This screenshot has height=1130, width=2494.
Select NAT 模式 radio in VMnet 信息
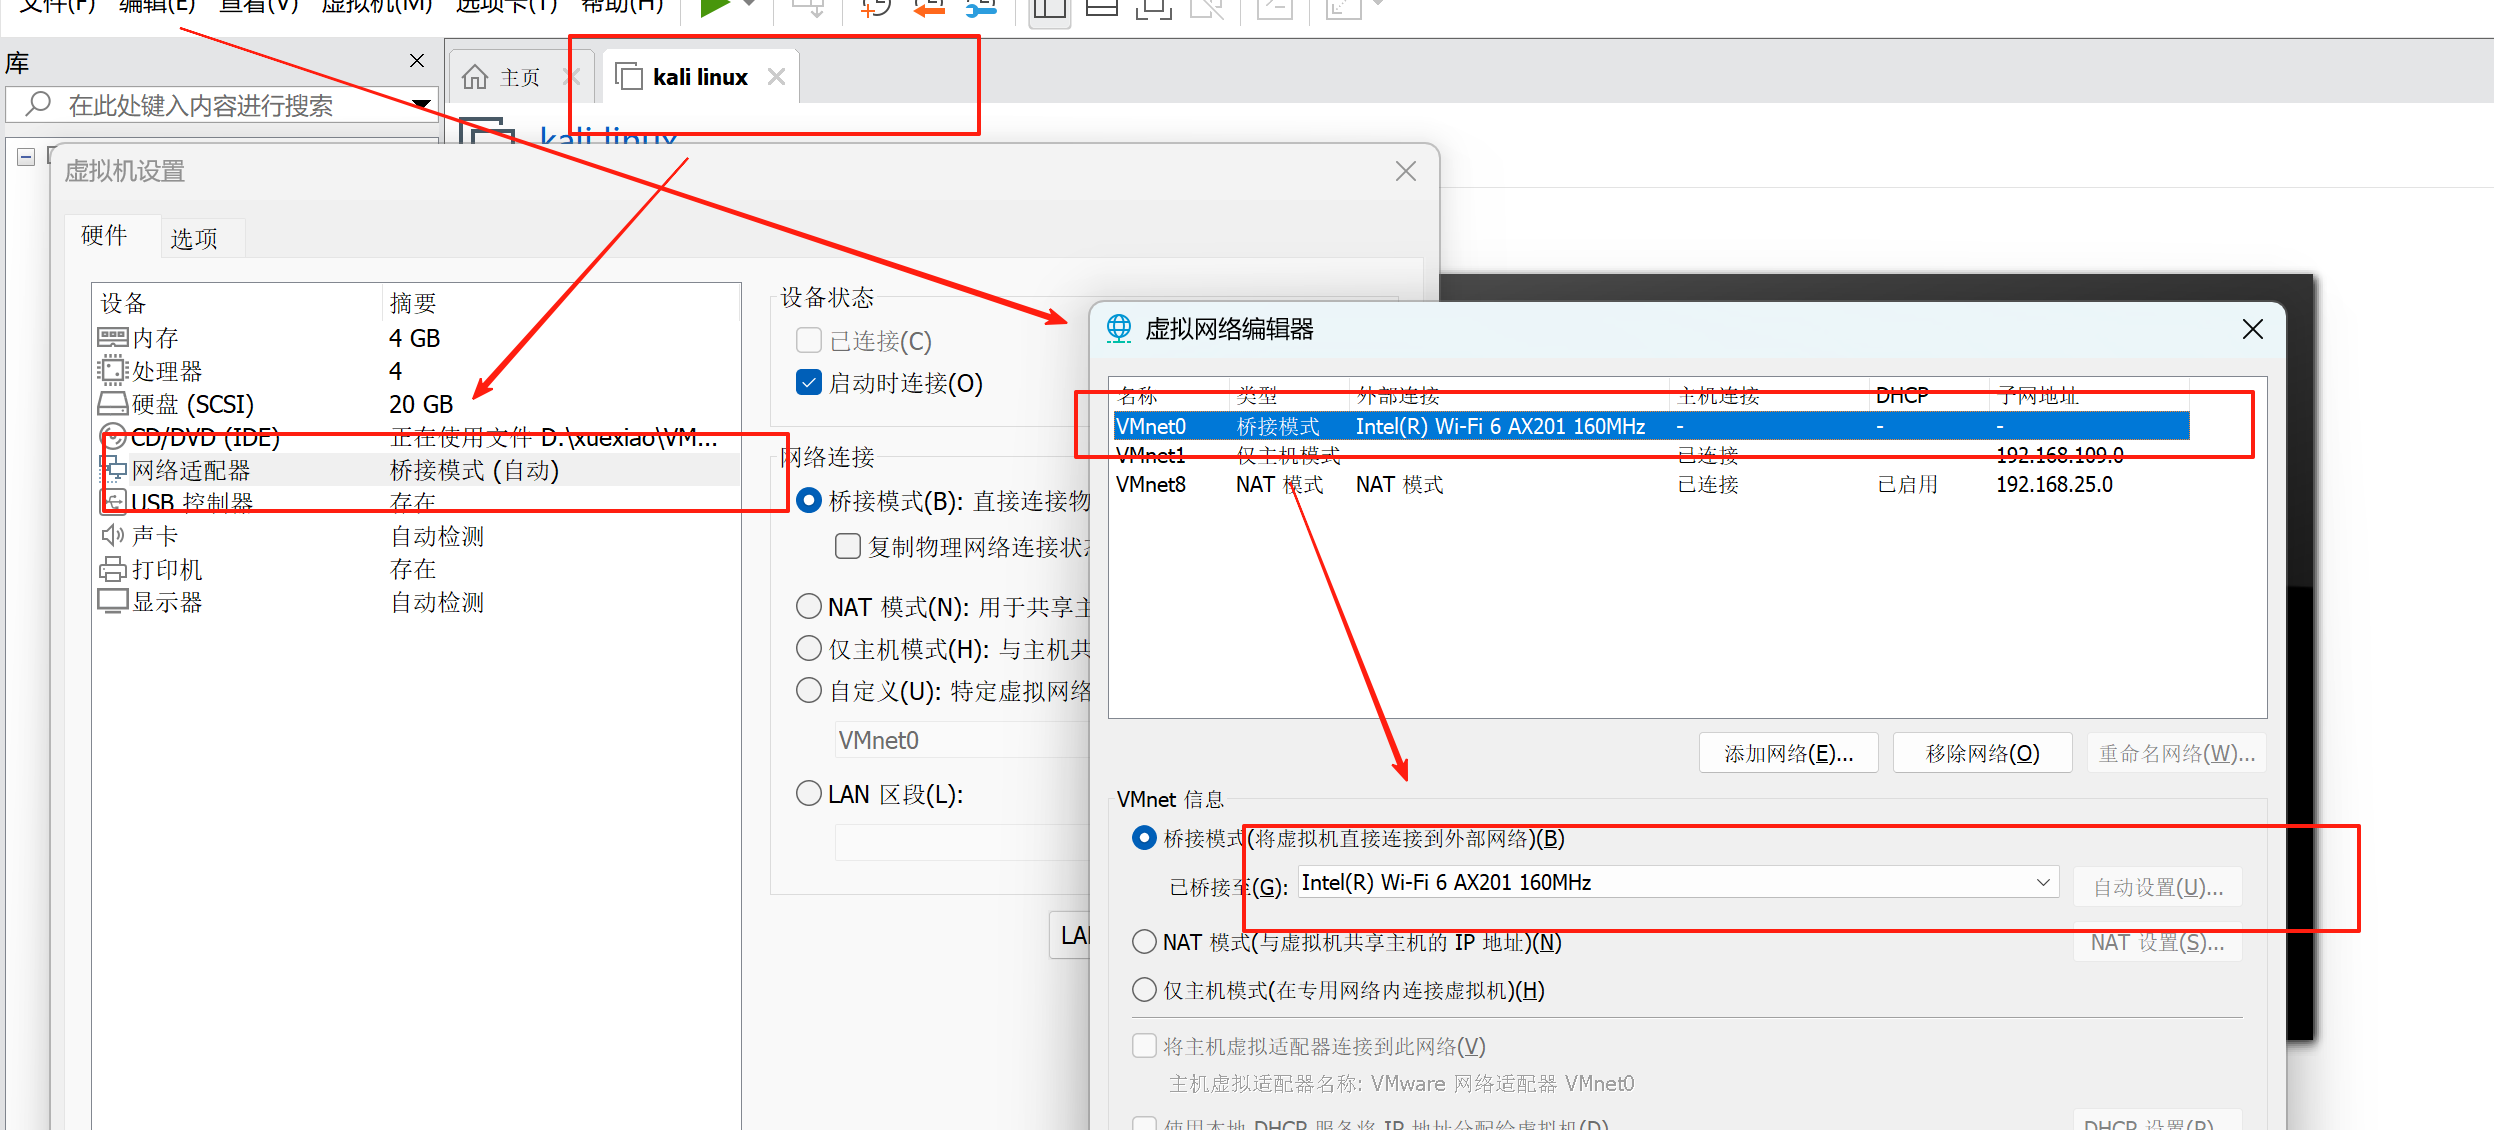click(1144, 942)
